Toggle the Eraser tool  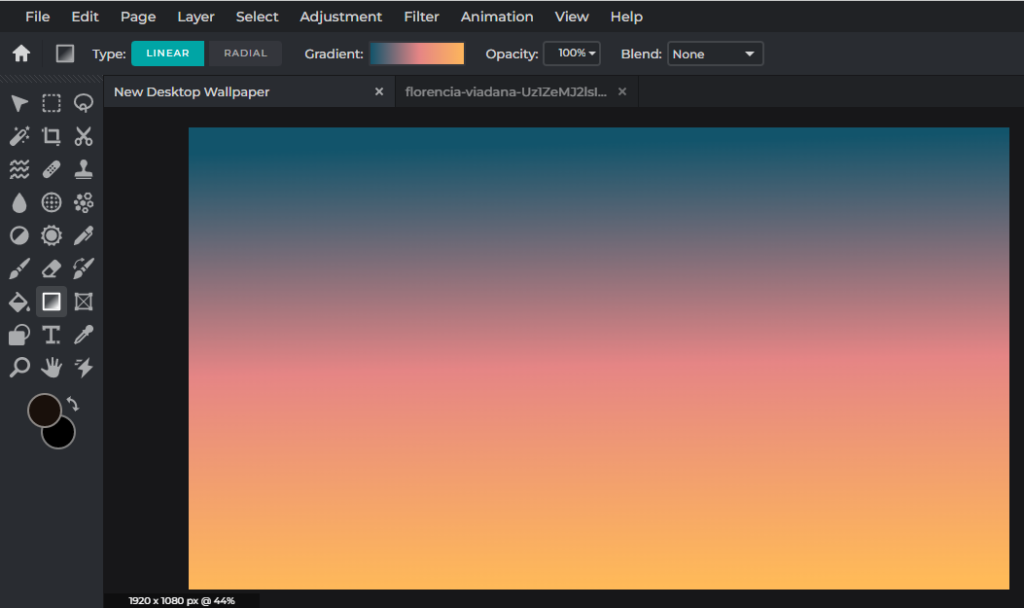point(51,268)
